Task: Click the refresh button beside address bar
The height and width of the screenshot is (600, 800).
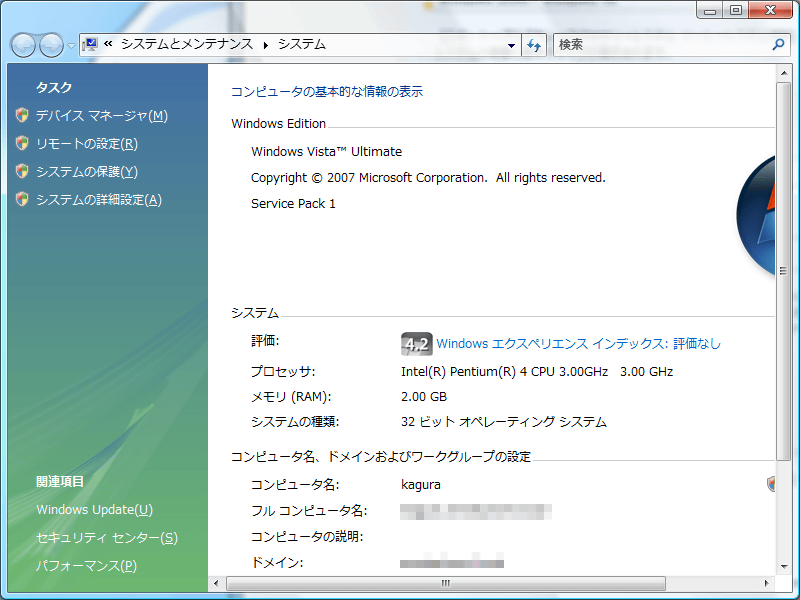Action: pyautogui.click(x=534, y=45)
